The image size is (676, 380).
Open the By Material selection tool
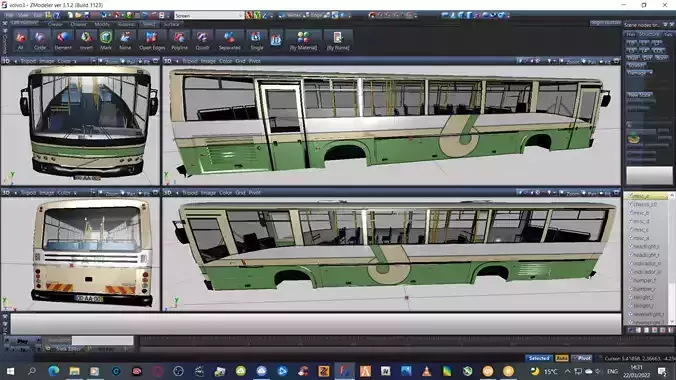coord(303,41)
